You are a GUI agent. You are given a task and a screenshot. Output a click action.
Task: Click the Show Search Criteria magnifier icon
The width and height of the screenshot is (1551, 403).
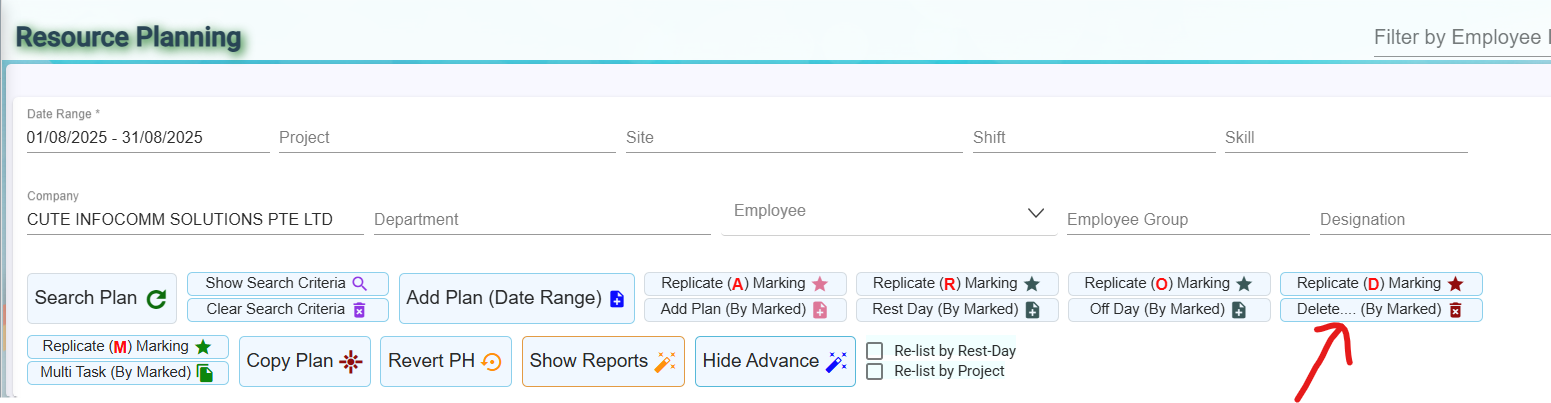click(x=360, y=283)
